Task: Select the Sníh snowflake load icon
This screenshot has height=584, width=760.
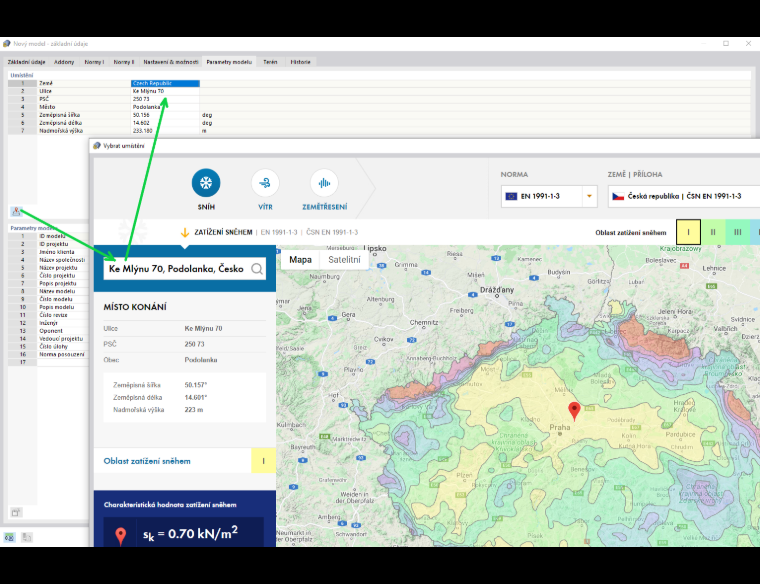Action: click(206, 183)
